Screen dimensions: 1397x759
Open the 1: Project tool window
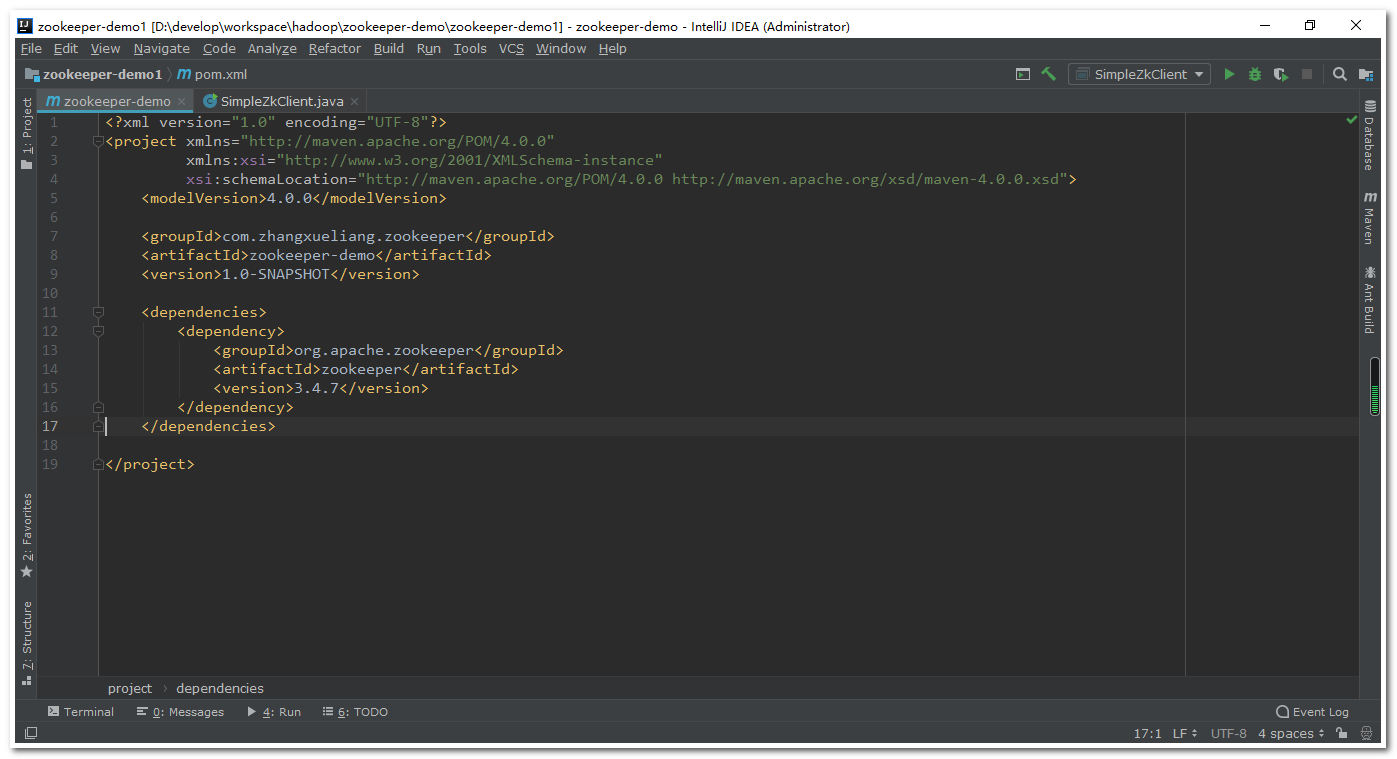tap(27, 134)
